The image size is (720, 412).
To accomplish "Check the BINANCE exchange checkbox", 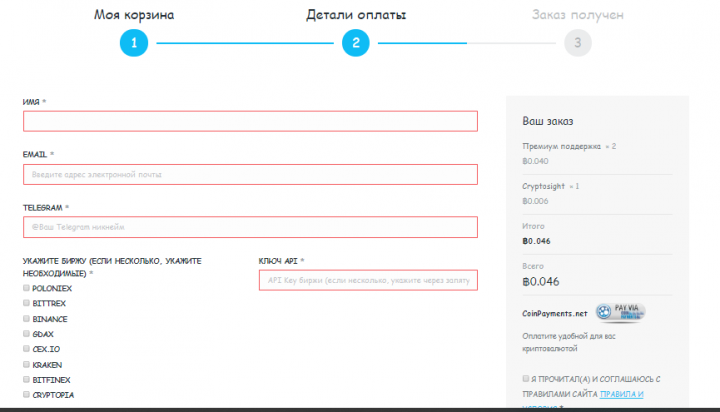I will [x=26, y=318].
